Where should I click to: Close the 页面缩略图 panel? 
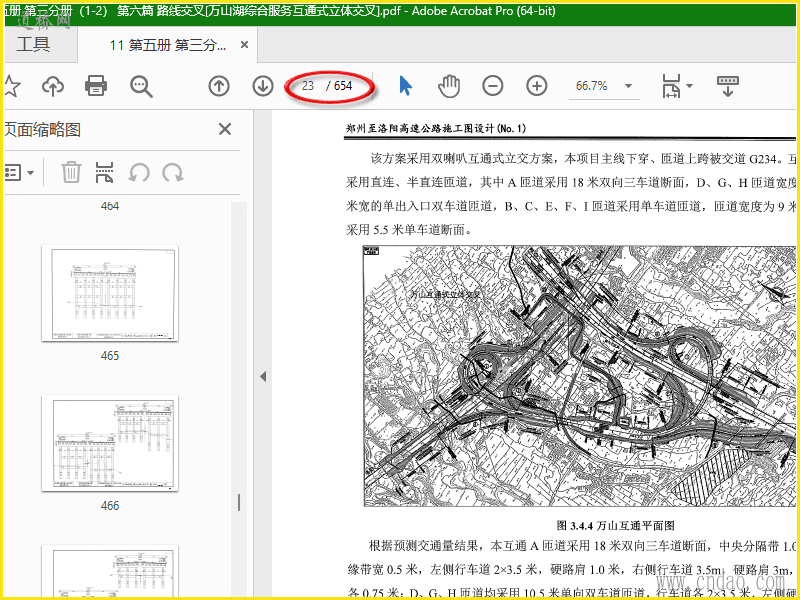pyautogui.click(x=225, y=129)
